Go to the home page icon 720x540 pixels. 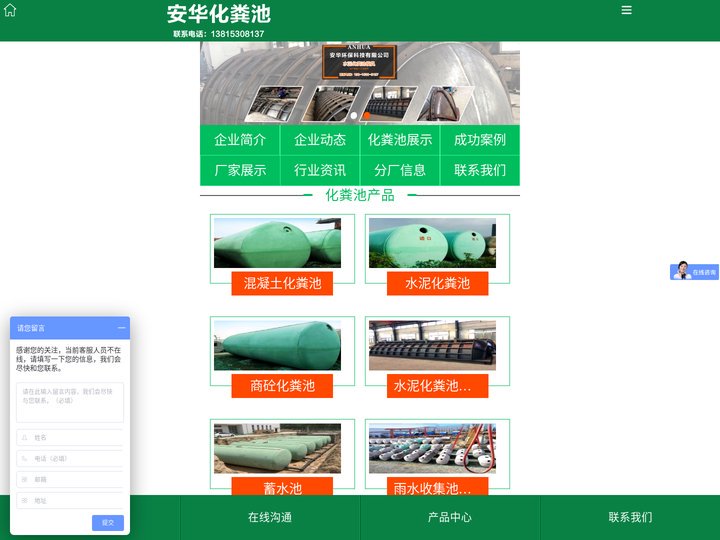coord(10,10)
